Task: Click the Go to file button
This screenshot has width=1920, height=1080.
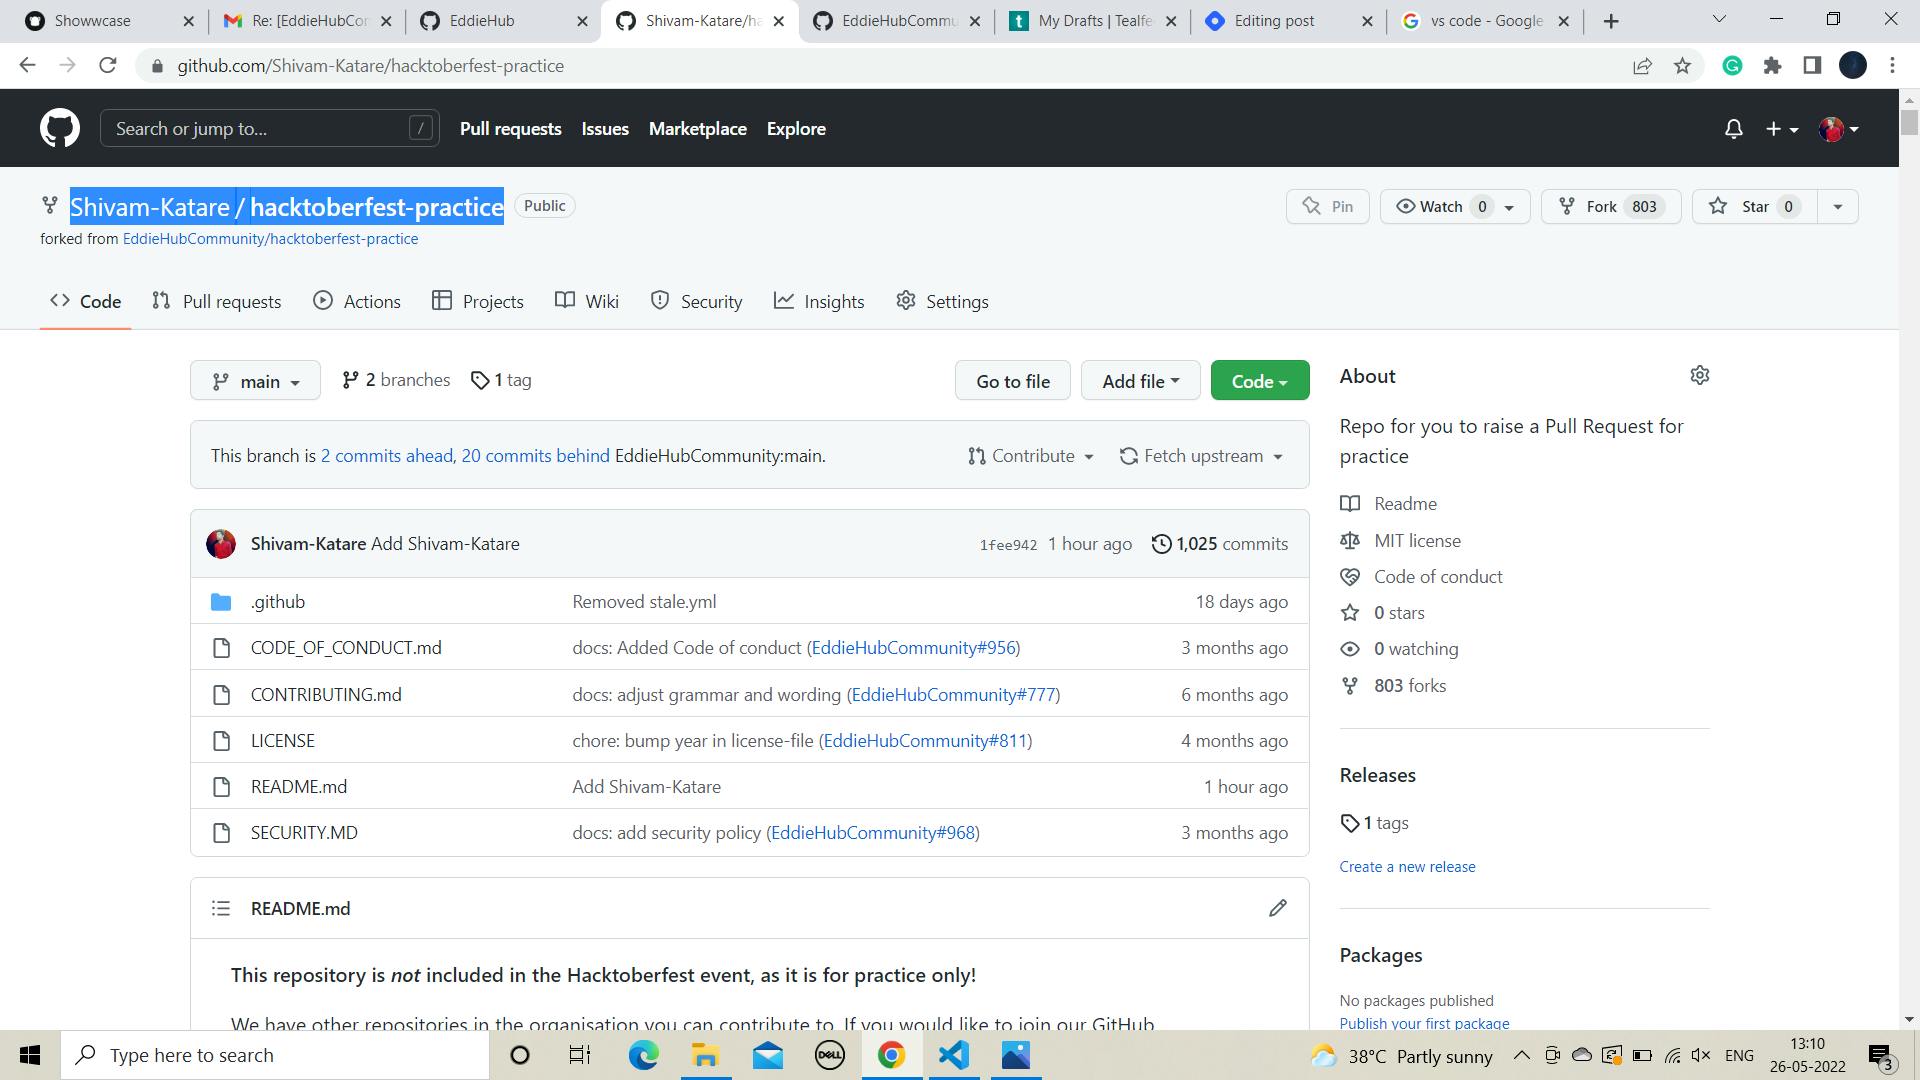Action: pos(1013,381)
